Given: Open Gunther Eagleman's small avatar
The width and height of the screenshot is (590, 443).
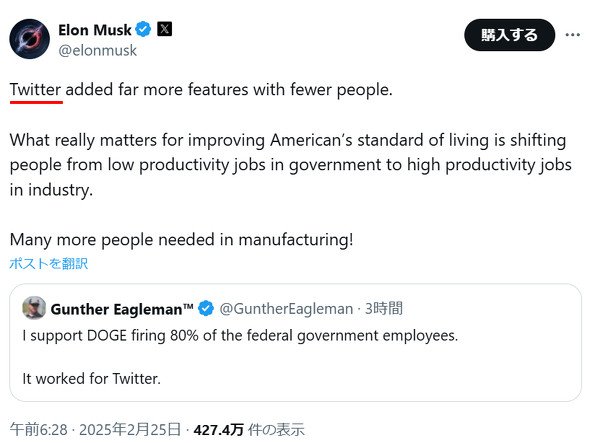Looking at the screenshot, I should point(34,308).
